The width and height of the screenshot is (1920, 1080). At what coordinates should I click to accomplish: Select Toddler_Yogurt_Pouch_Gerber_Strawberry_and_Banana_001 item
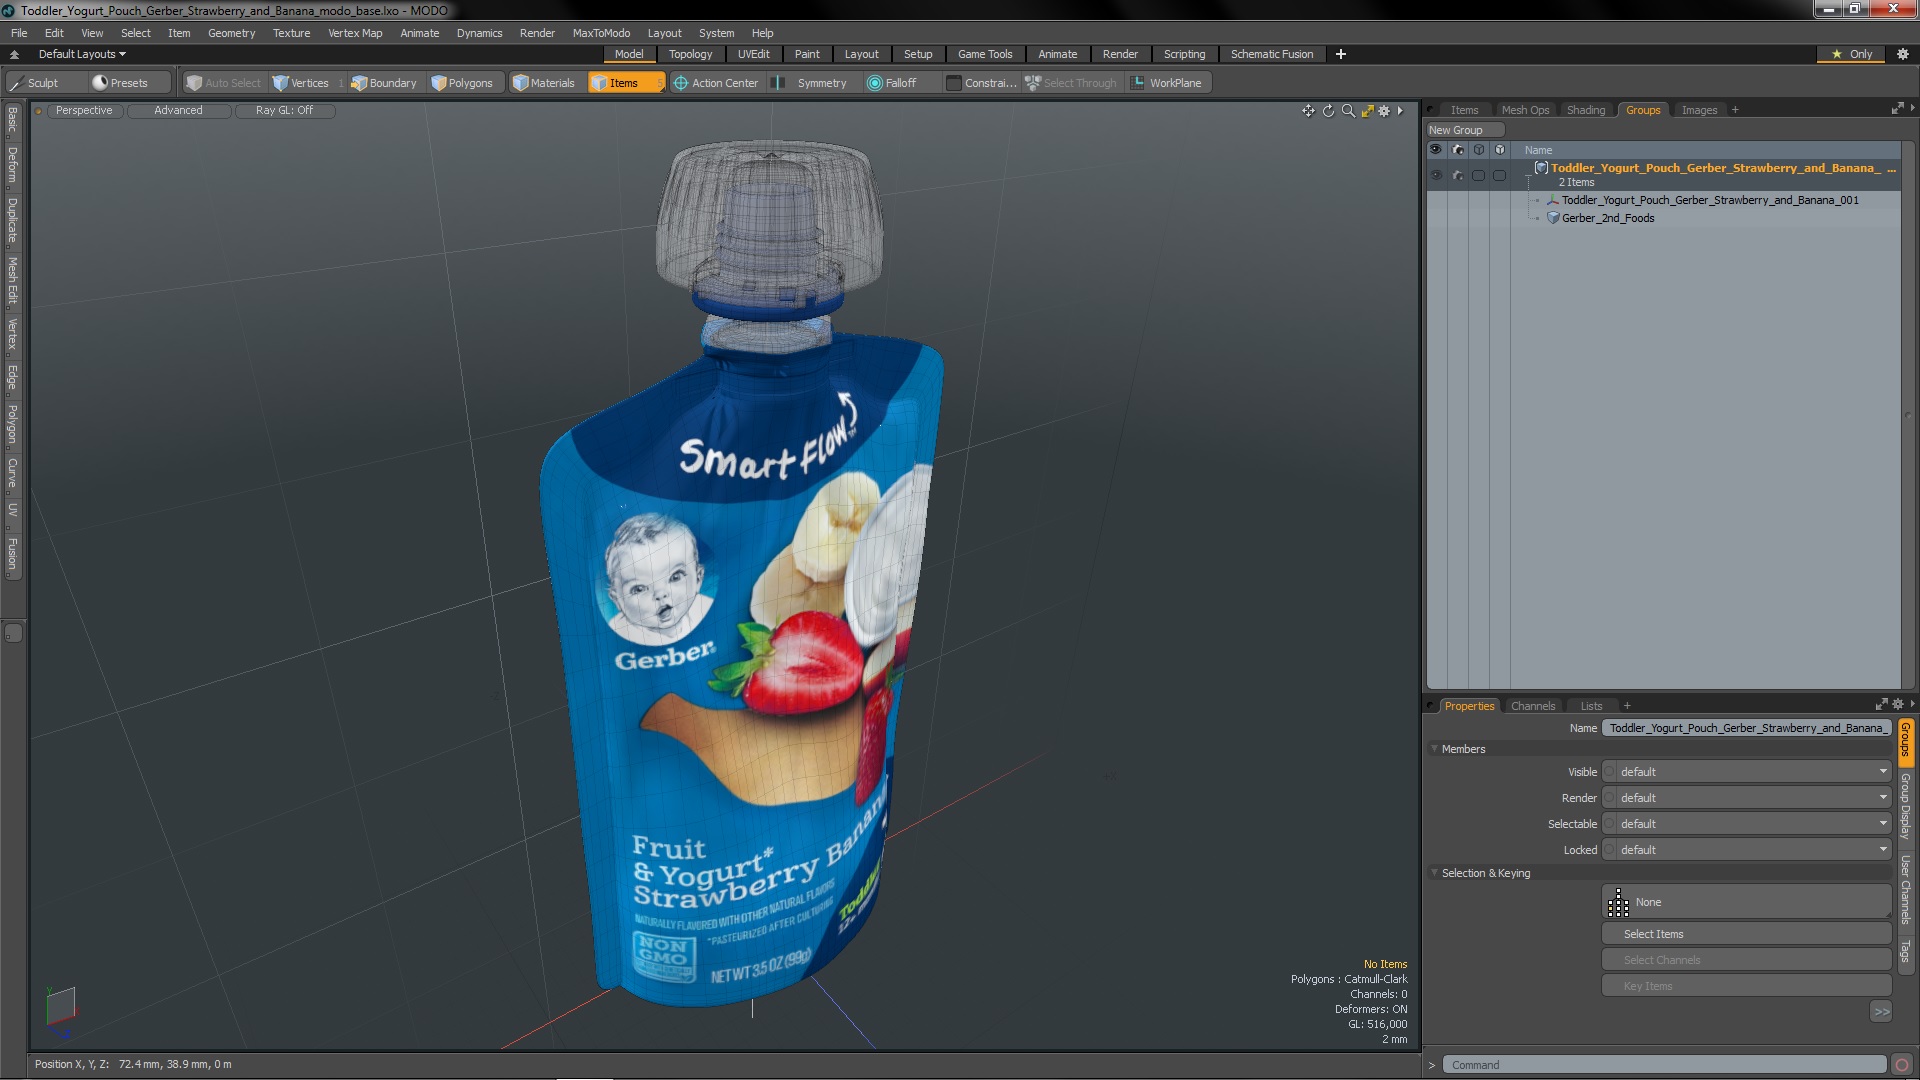click(1709, 200)
